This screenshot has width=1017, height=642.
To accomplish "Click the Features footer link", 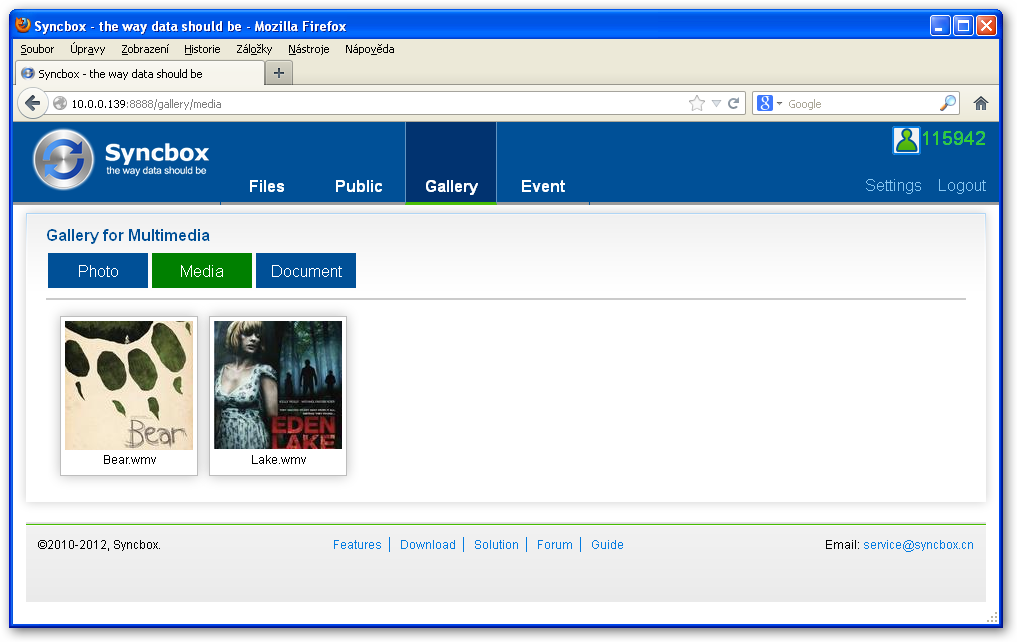I will (x=357, y=545).
